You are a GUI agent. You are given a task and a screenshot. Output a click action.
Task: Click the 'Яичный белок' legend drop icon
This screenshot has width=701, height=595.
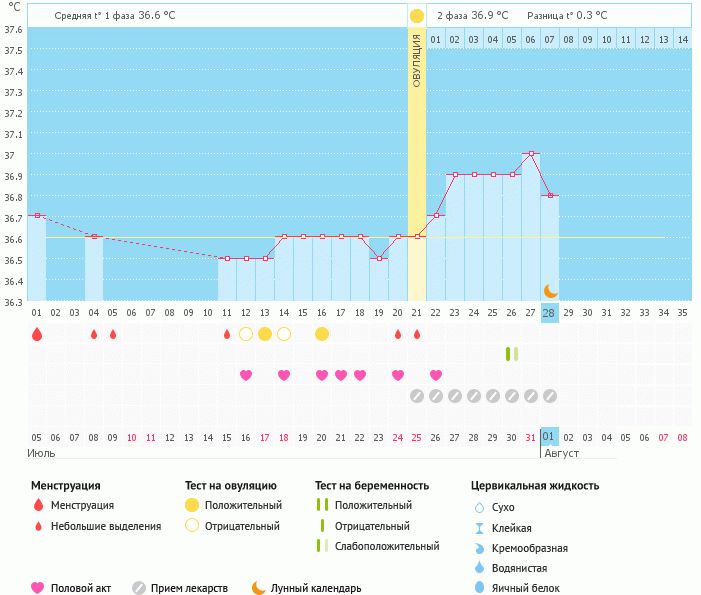[x=479, y=588]
